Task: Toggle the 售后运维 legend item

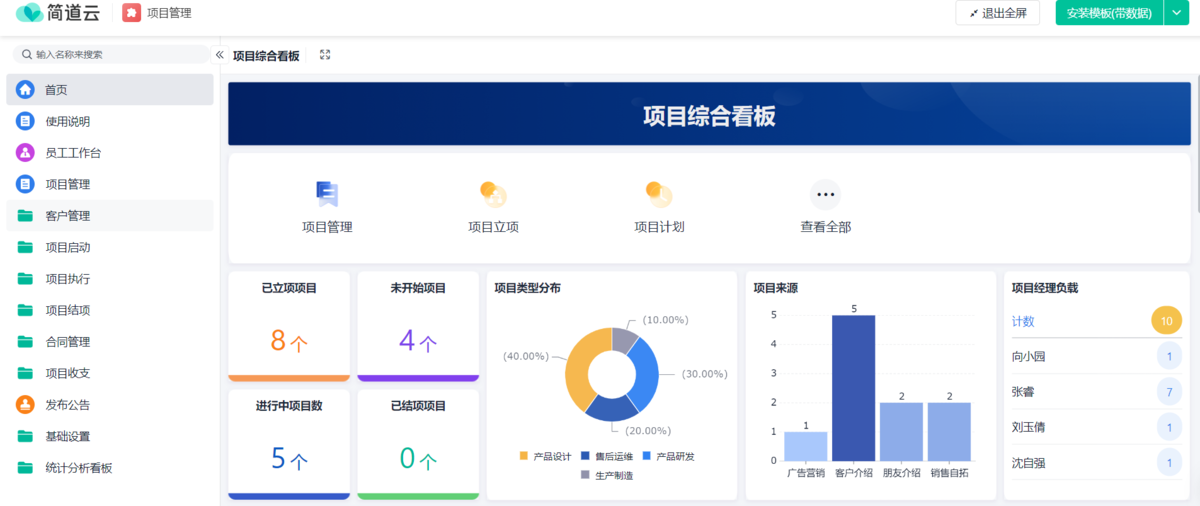Action: point(606,456)
